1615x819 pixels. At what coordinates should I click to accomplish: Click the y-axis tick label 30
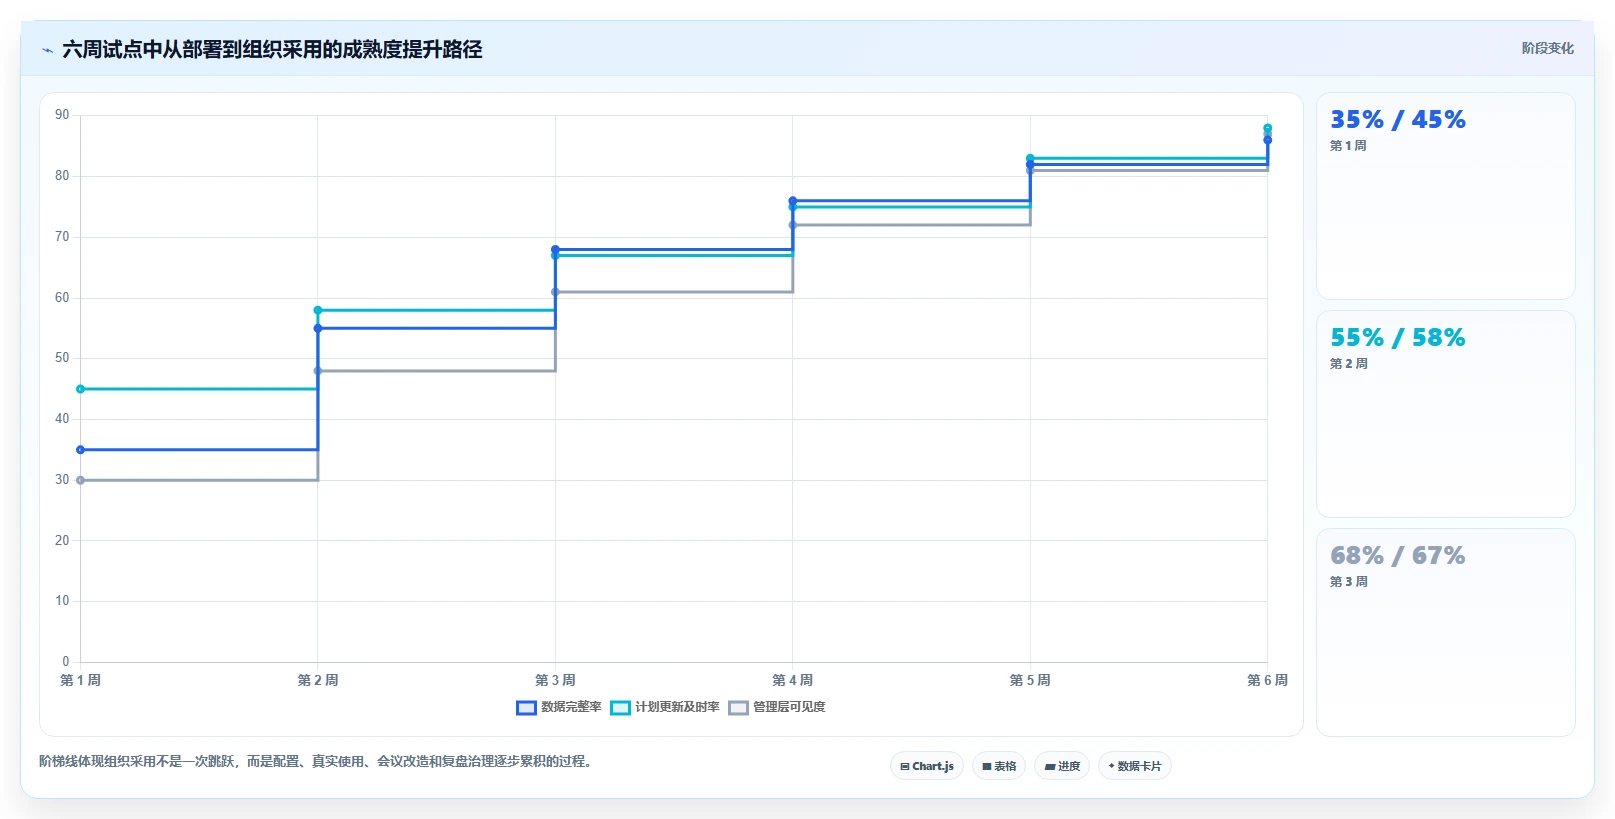pyautogui.click(x=62, y=480)
